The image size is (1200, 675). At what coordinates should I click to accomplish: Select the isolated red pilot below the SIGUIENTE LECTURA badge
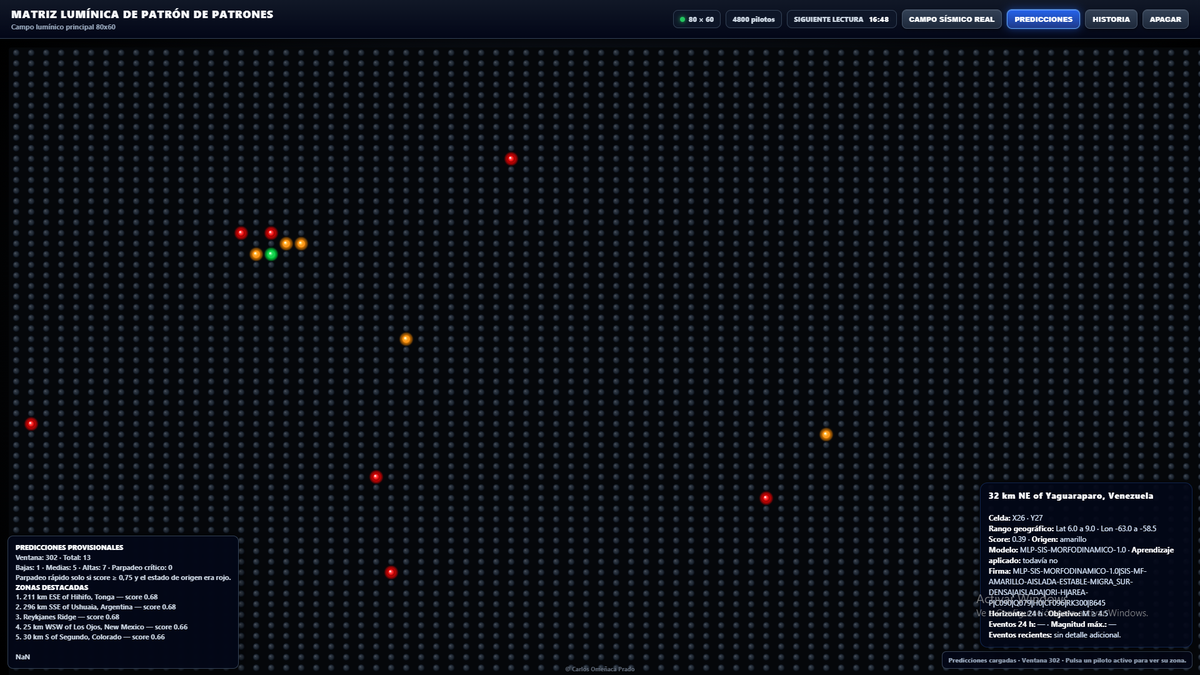click(x=511, y=158)
